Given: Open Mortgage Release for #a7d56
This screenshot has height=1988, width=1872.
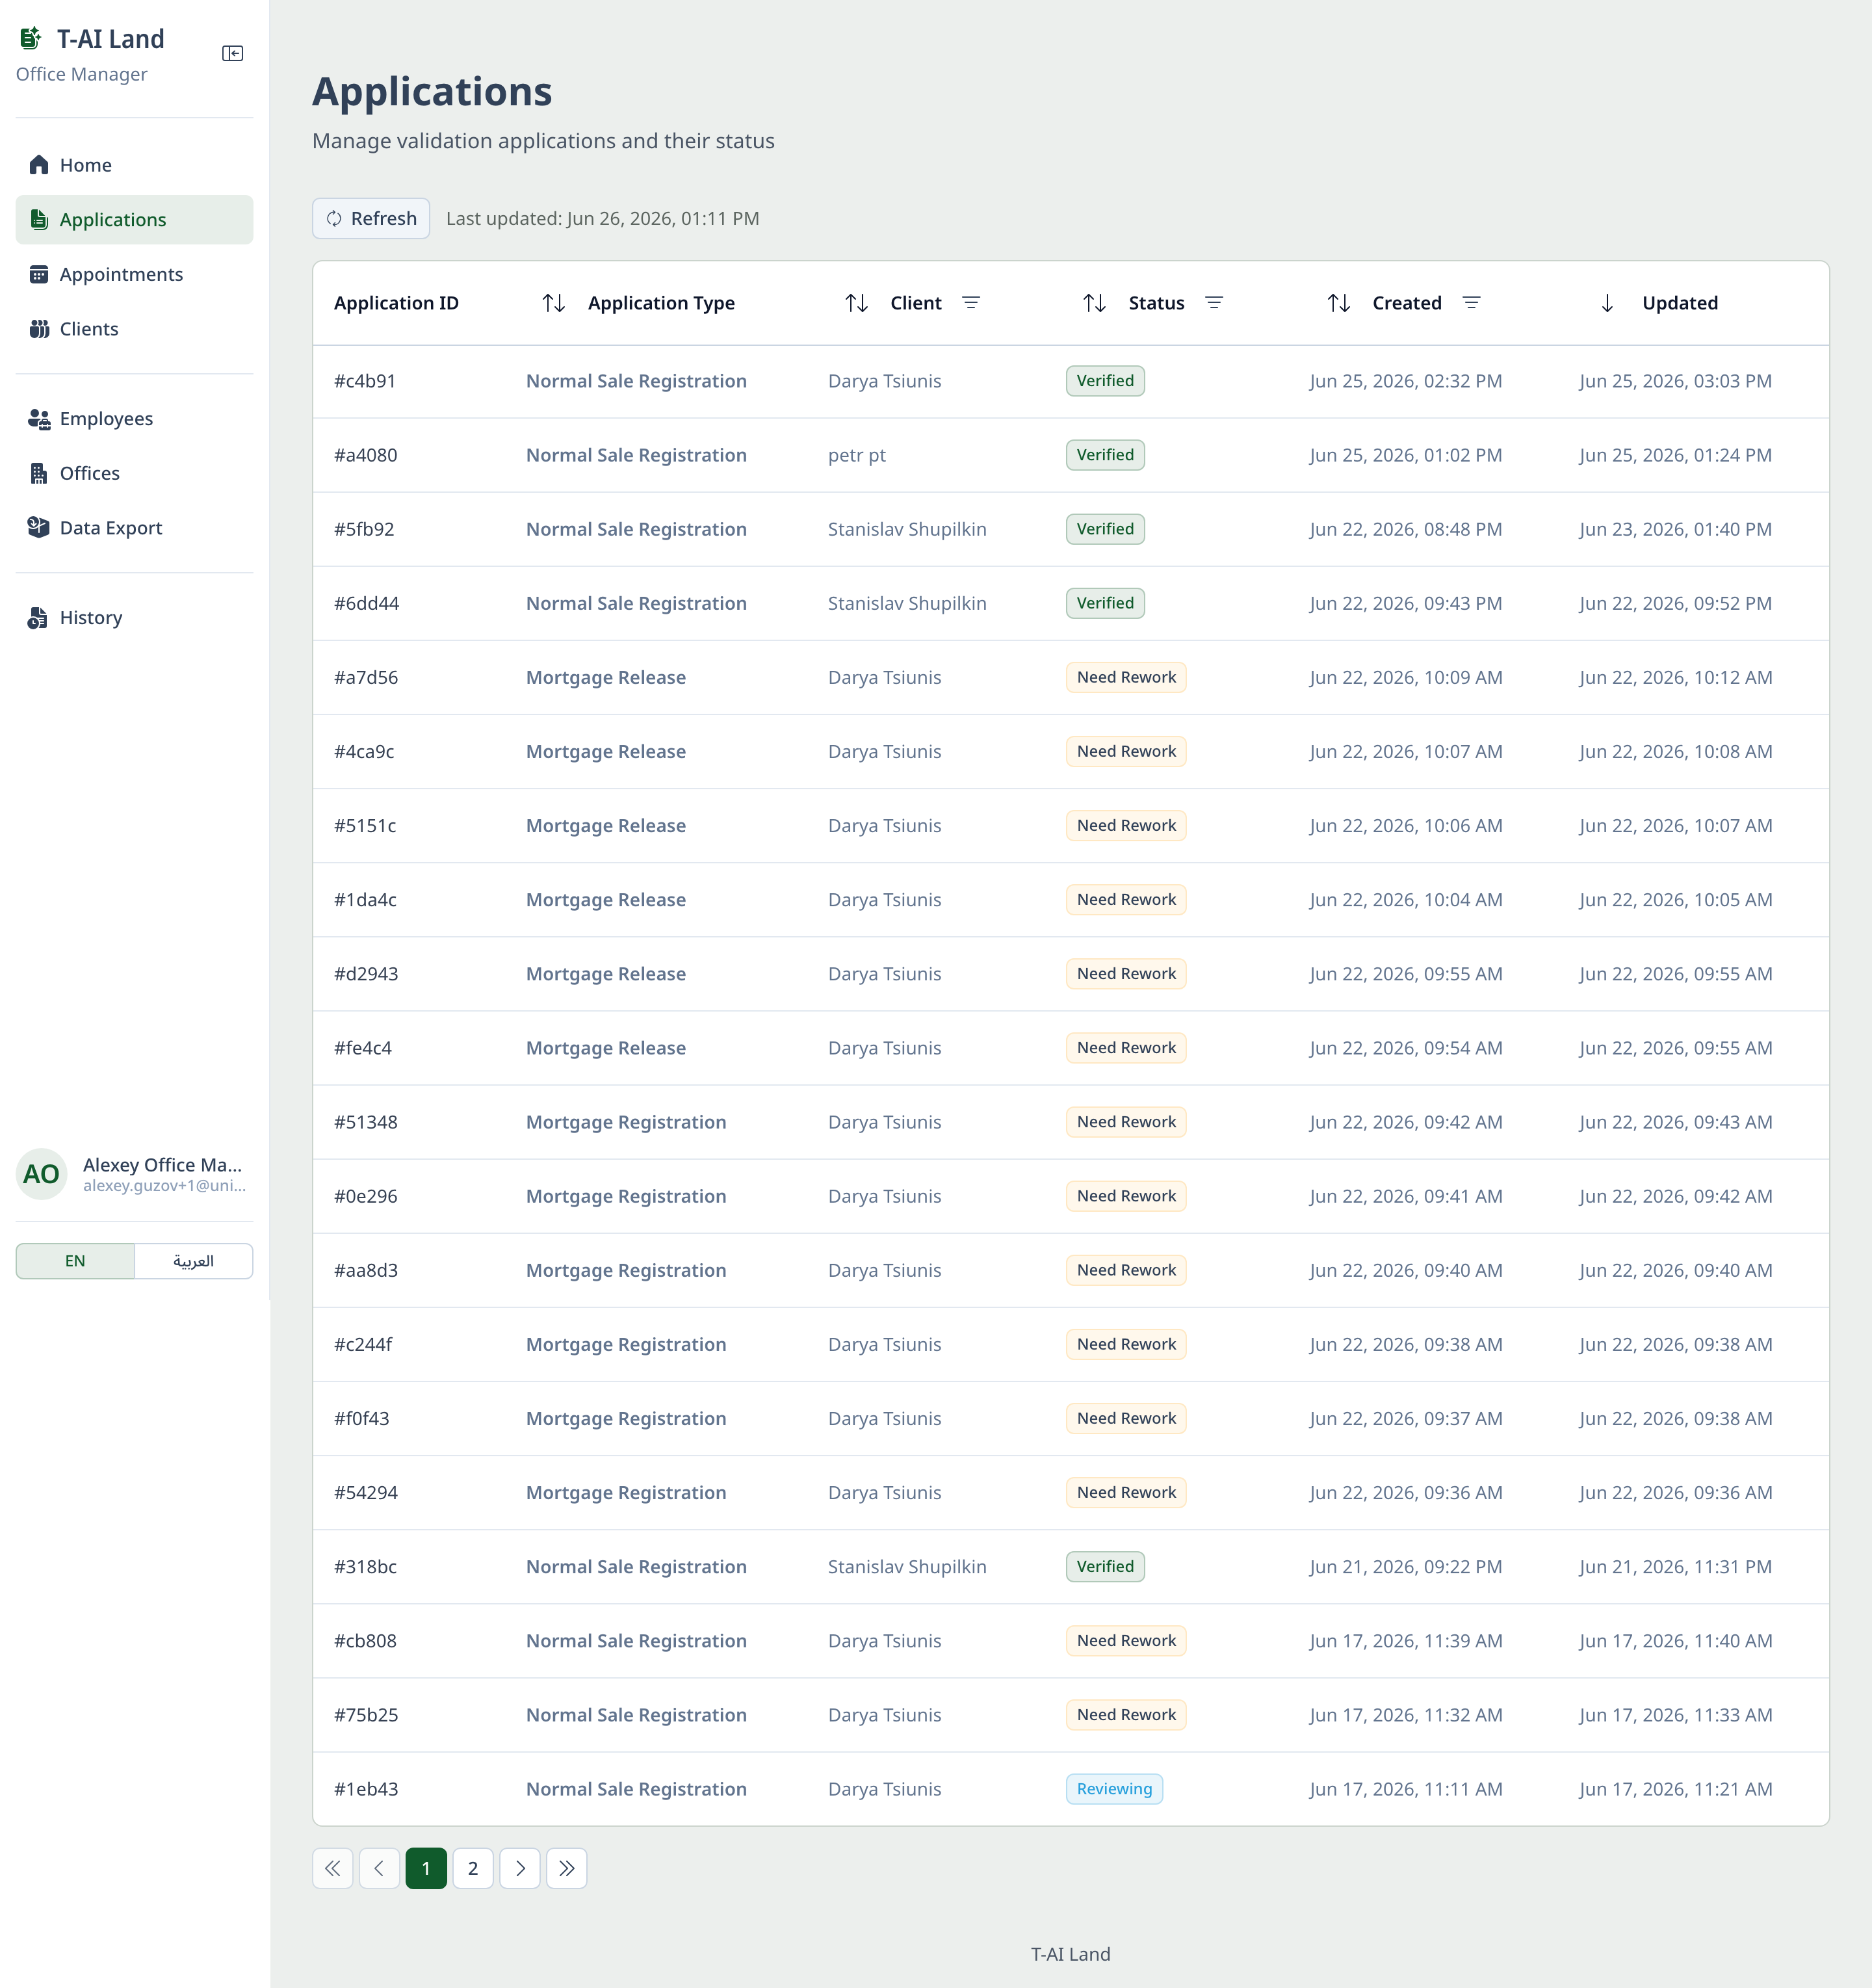Looking at the screenshot, I should click(x=606, y=678).
